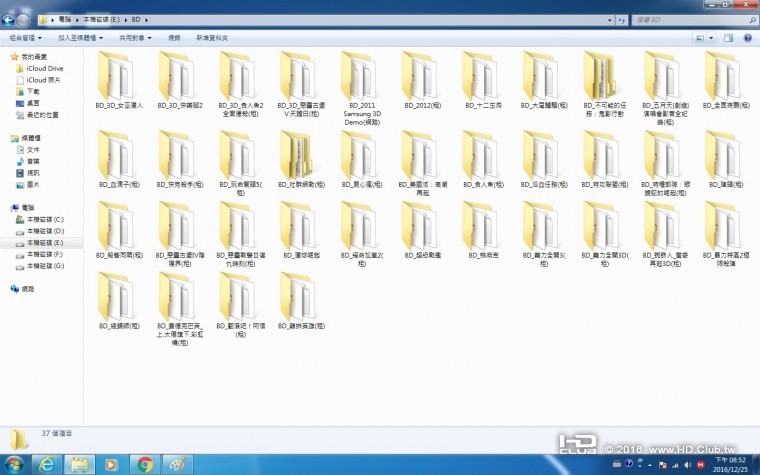Screen dimensions: 760x475
Task: Open 音樂 library in the sidebar
Action: (x=33, y=161)
